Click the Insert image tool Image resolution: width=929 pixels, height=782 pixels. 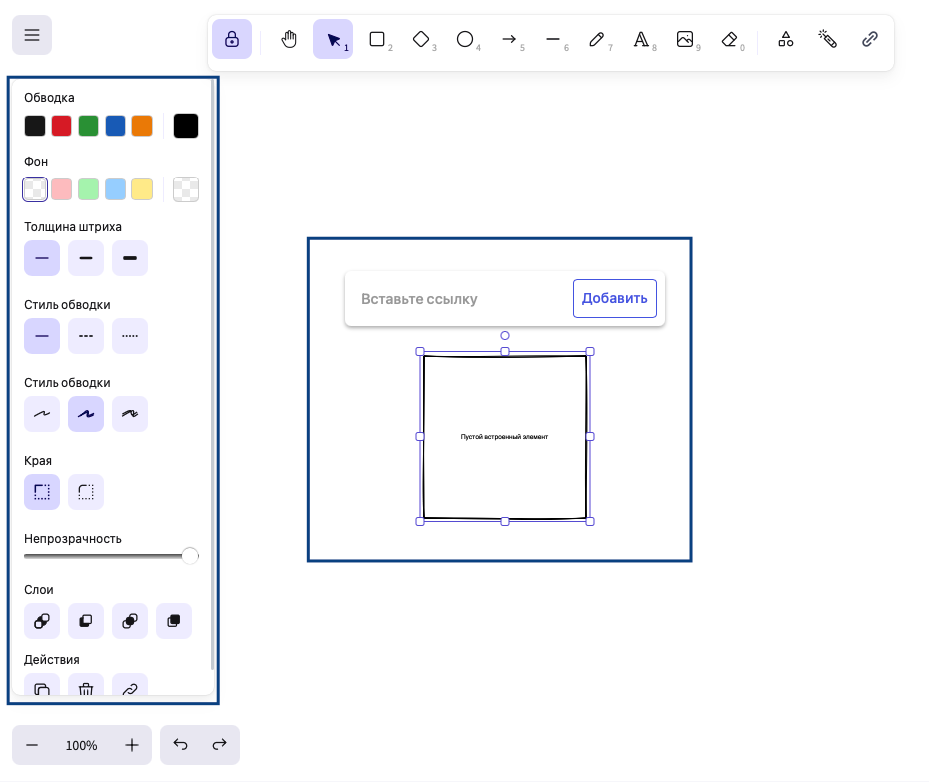point(685,39)
